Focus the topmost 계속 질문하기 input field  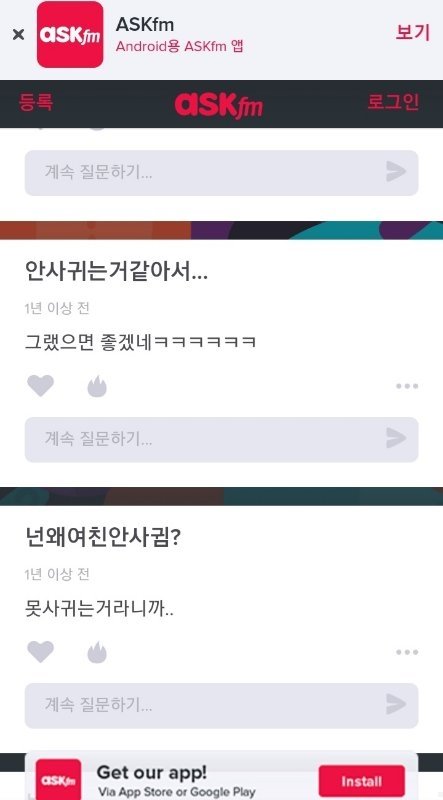tap(222, 172)
